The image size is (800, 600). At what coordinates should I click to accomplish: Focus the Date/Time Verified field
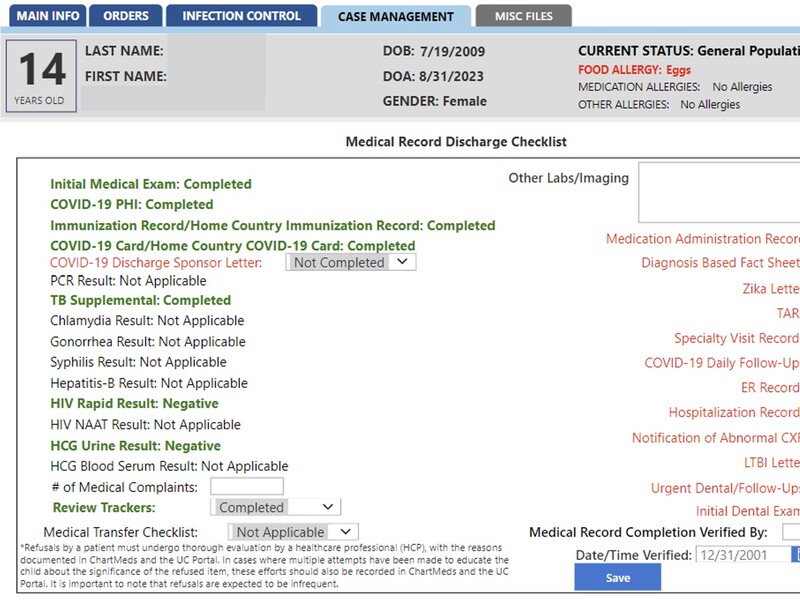pyautogui.click(x=743, y=555)
